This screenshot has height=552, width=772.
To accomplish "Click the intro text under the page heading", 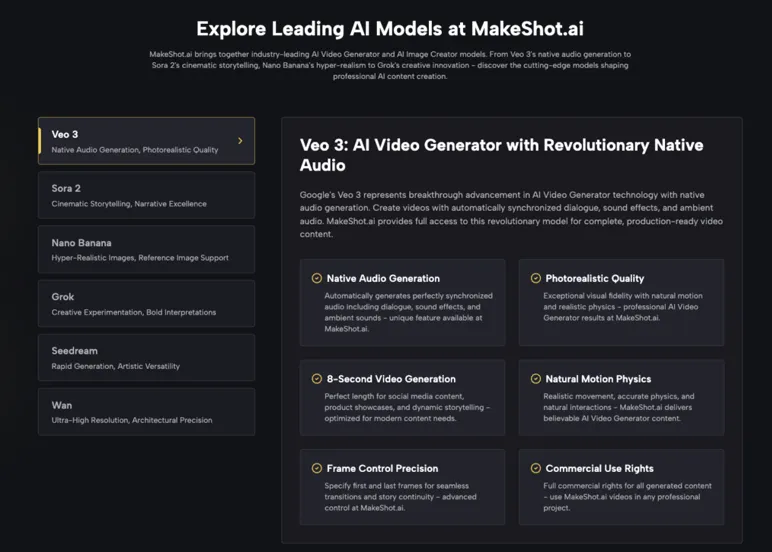I will click(x=390, y=65).
